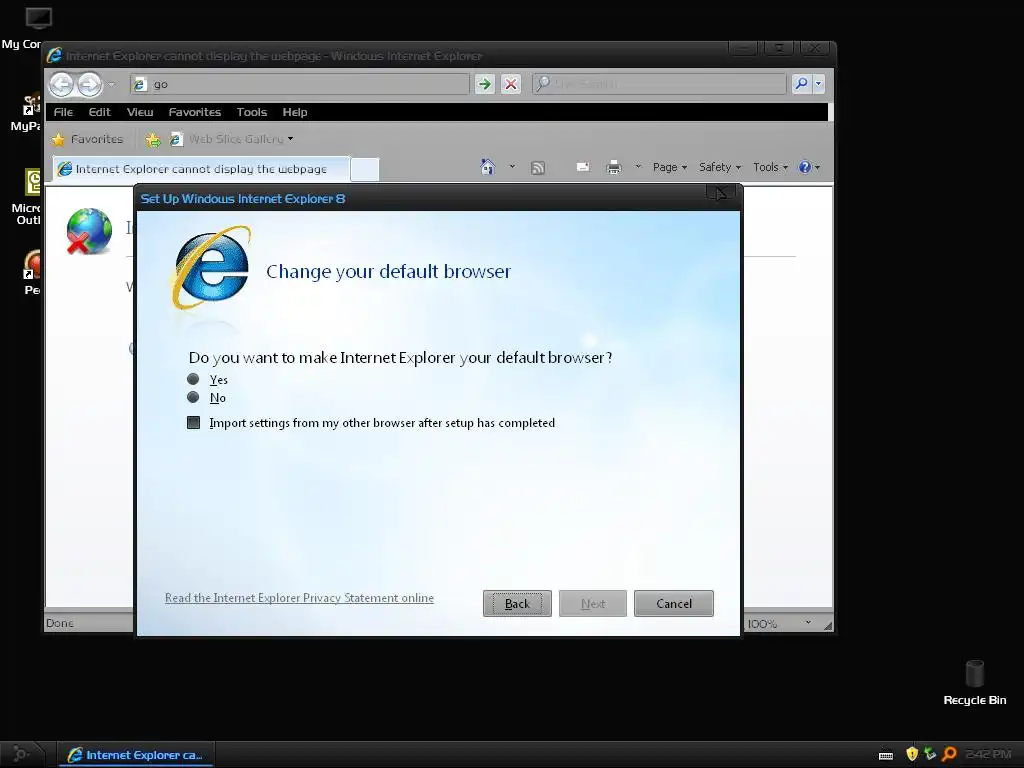Click the RSS Feeds icon

537,168
